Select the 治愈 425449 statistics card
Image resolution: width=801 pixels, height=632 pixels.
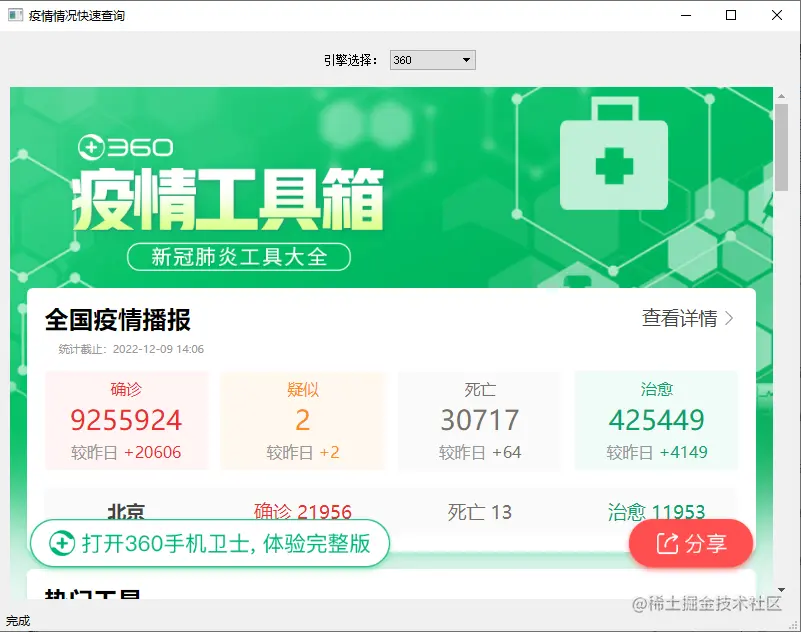(x=656, y=420)
